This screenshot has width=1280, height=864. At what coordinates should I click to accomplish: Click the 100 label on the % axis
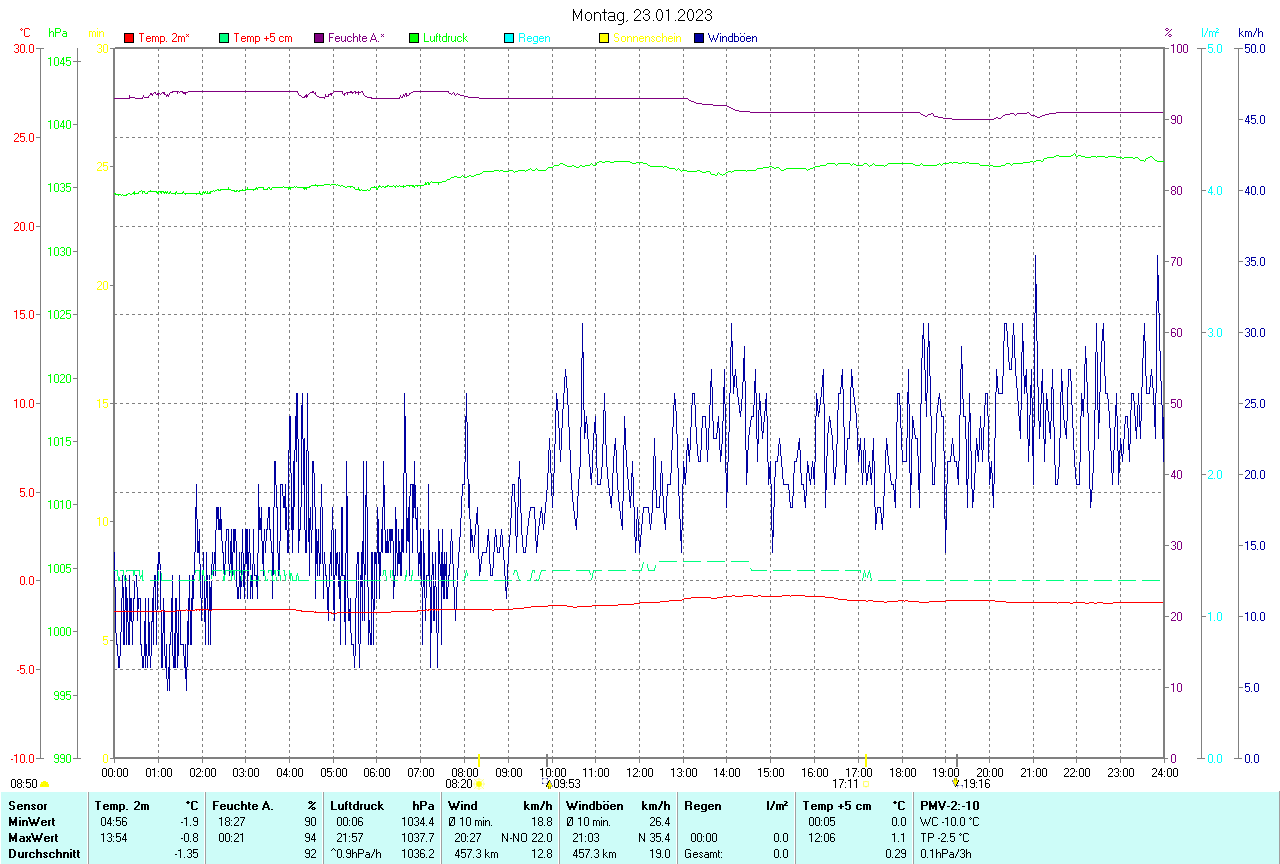click(x=1178, y=48)
